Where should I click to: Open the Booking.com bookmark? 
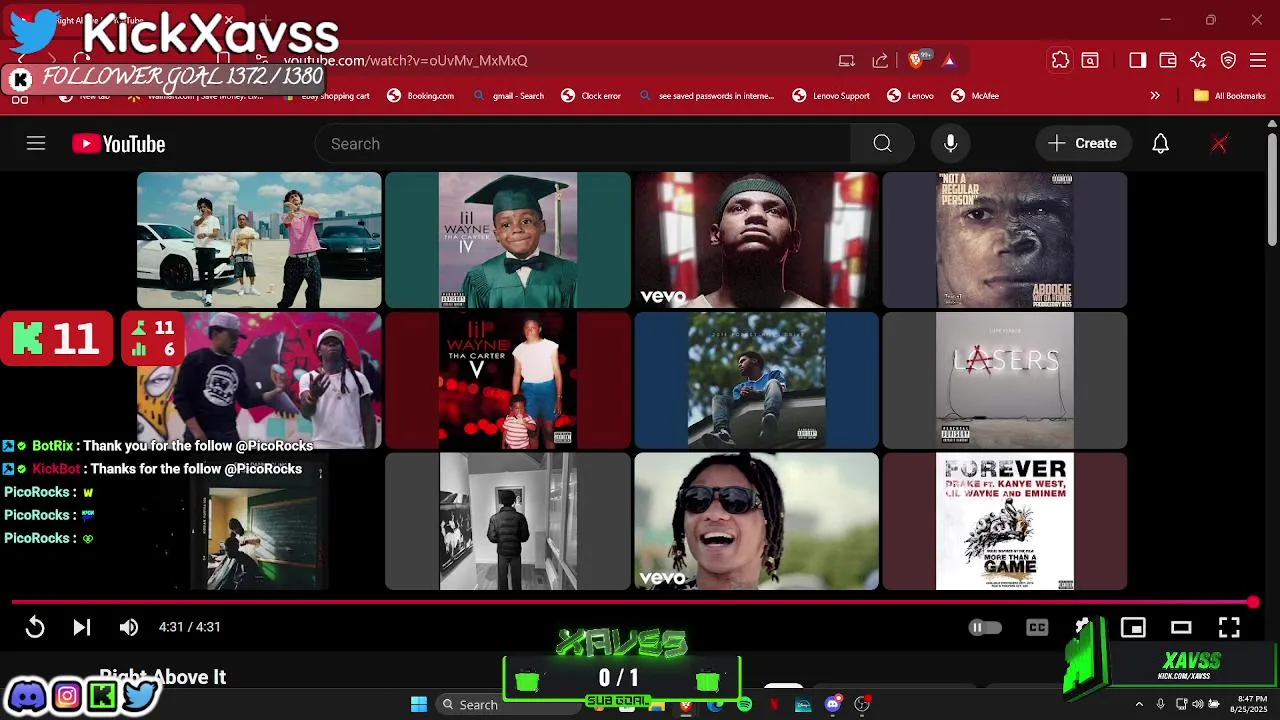(x=421, y=96)
